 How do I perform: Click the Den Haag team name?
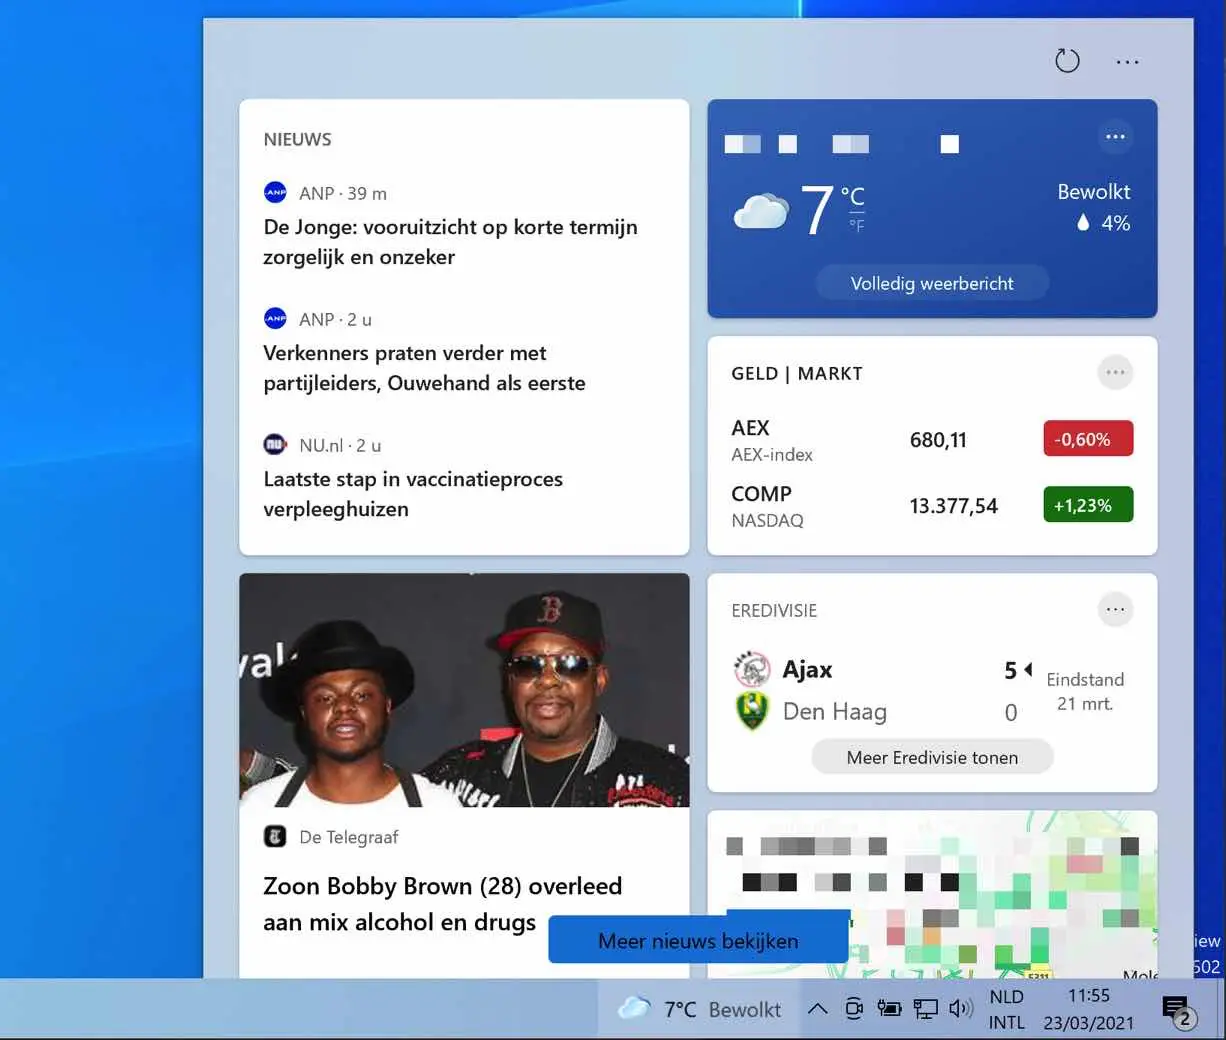click(x=835, y=711)
